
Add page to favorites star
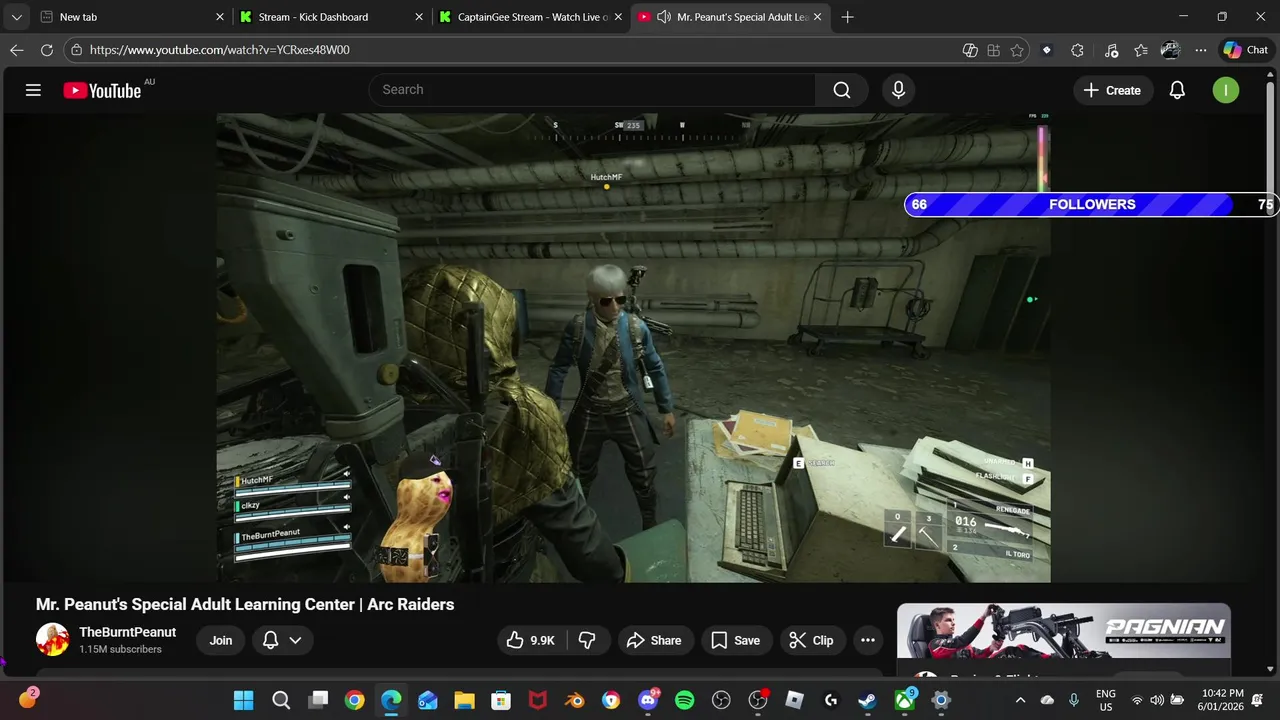[x=1017, y=50]
